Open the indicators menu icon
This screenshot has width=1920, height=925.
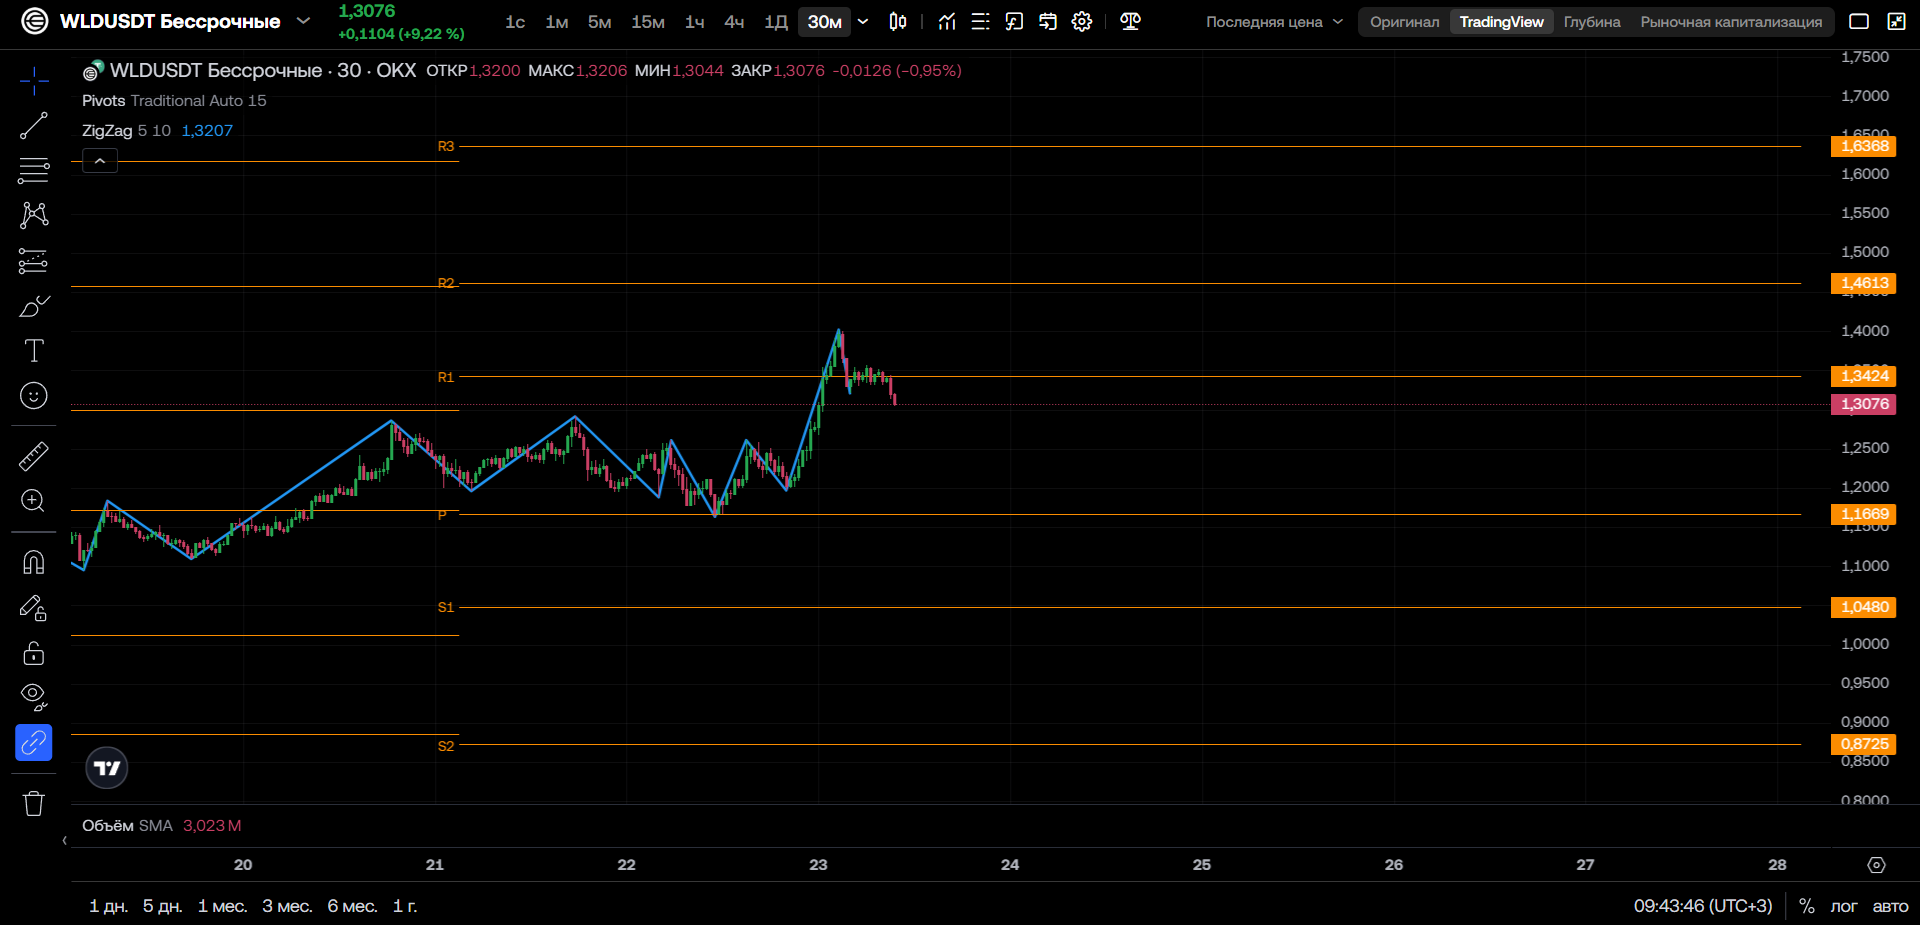coord(947,22)
